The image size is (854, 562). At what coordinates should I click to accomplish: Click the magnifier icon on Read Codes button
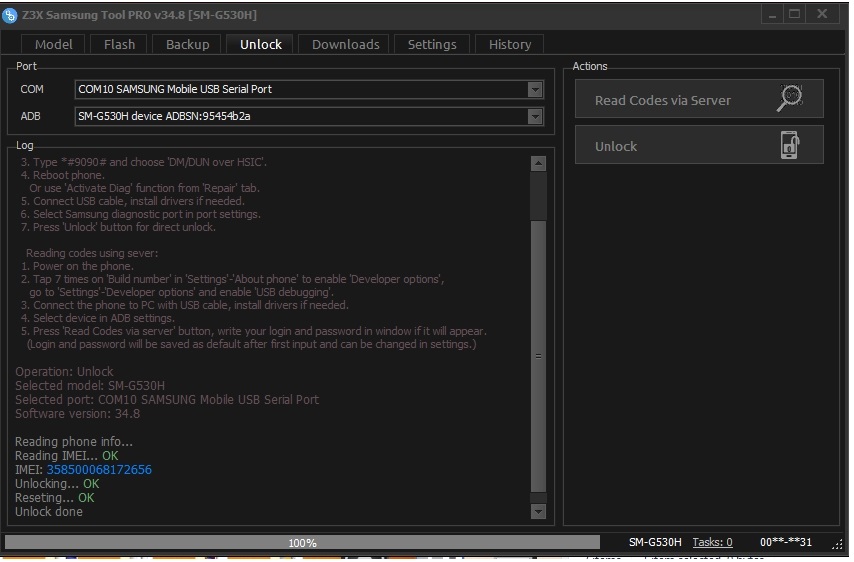click(x=790, y=98)
